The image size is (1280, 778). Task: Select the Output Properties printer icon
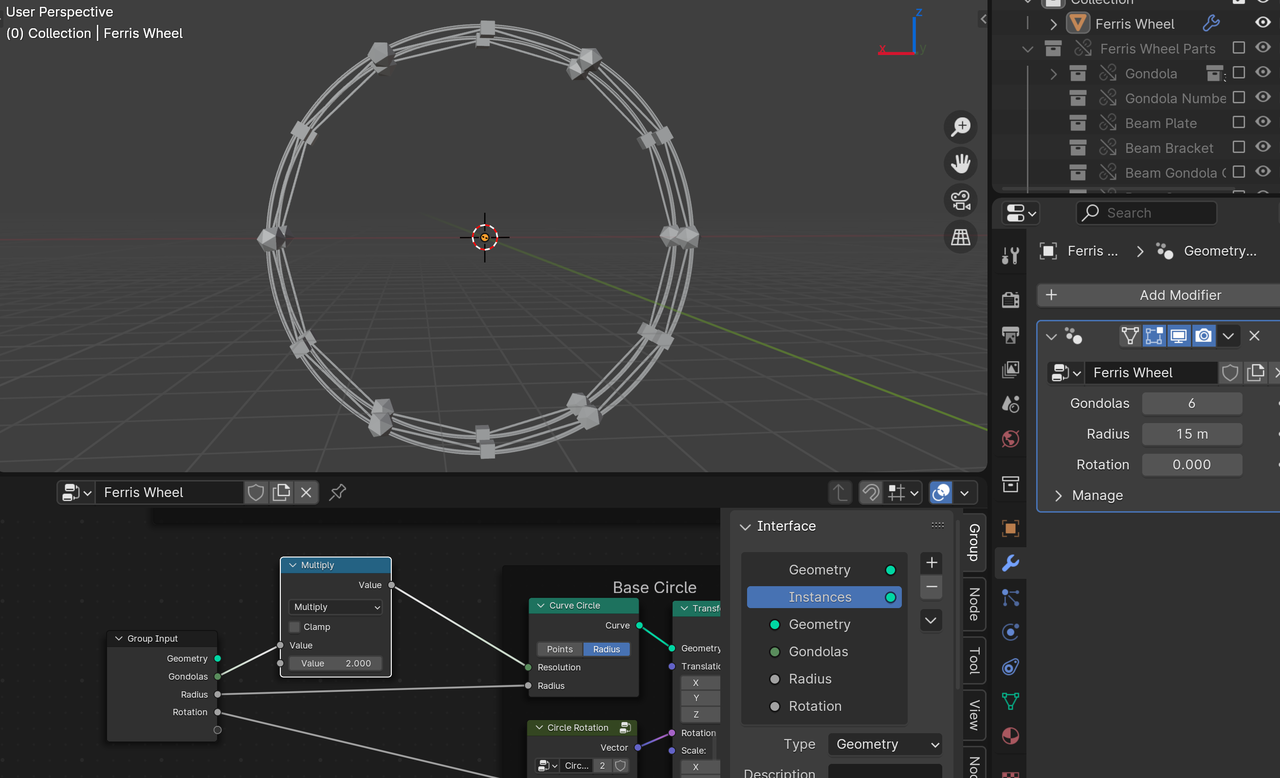(x=1009, y=334)
